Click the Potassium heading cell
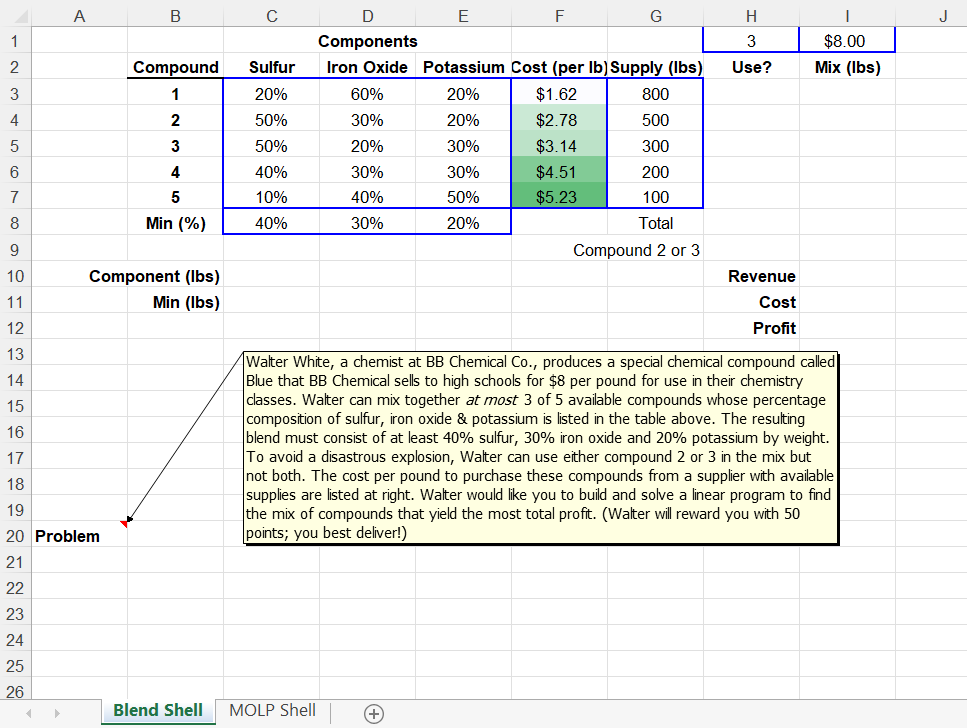Screen dimensions: 967x728 464,67
